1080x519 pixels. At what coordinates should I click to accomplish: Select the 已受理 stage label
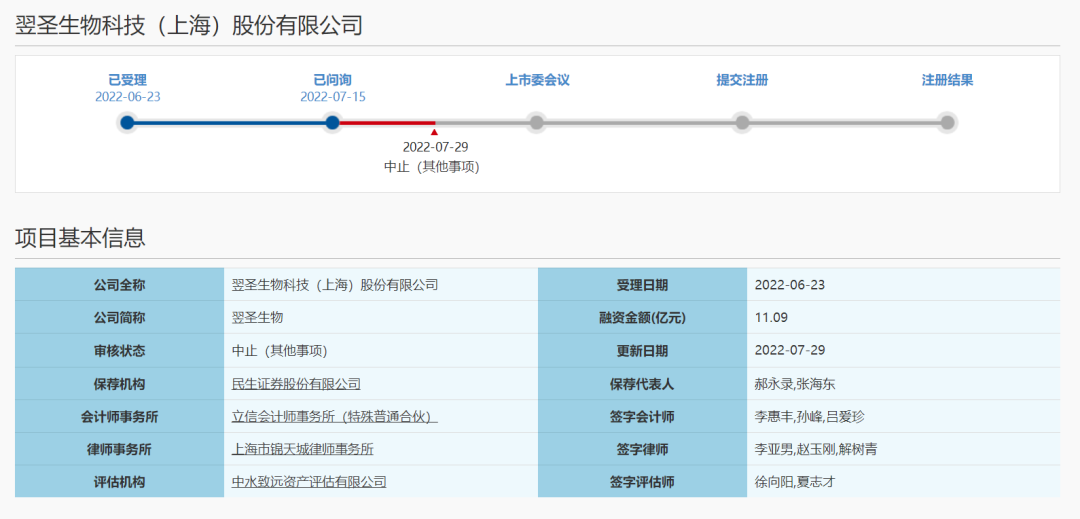point(127,80)
